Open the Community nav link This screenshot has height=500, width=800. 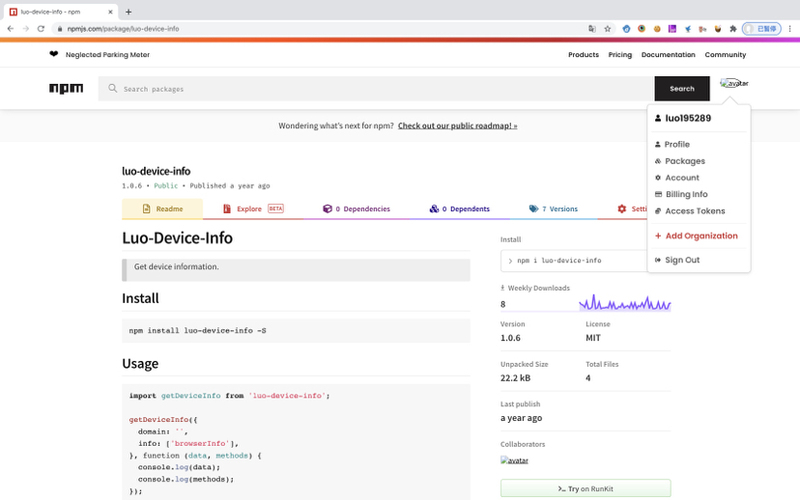pyautogui.click(x=725, y=55)
